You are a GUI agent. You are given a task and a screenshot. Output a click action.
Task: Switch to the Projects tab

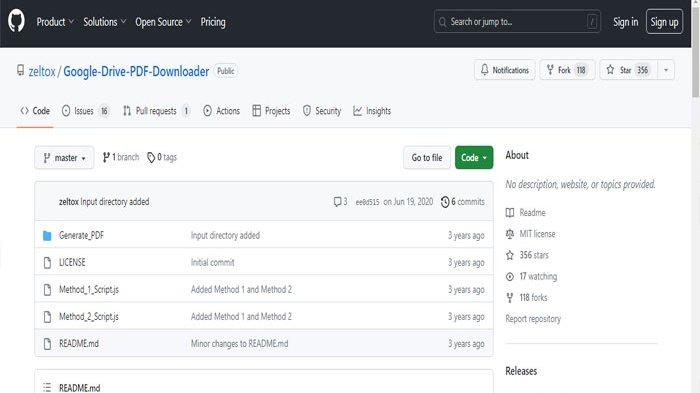click(x=271, y=111)
